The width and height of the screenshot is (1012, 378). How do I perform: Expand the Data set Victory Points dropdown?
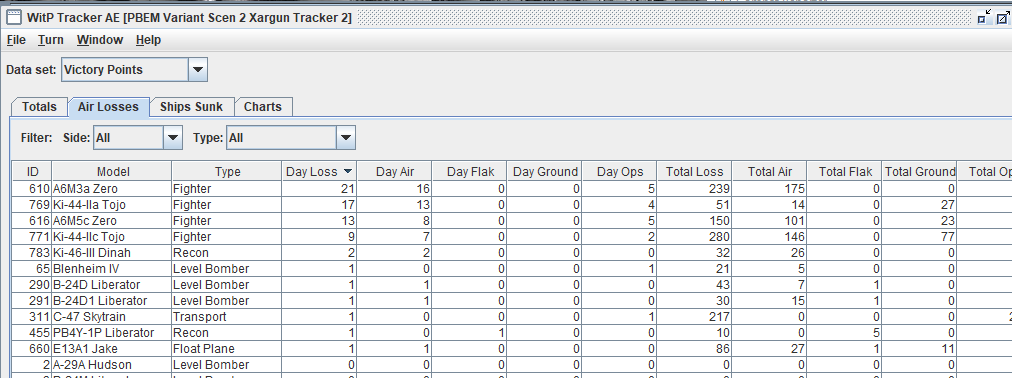pyautogui.click(x=197, y=70)
